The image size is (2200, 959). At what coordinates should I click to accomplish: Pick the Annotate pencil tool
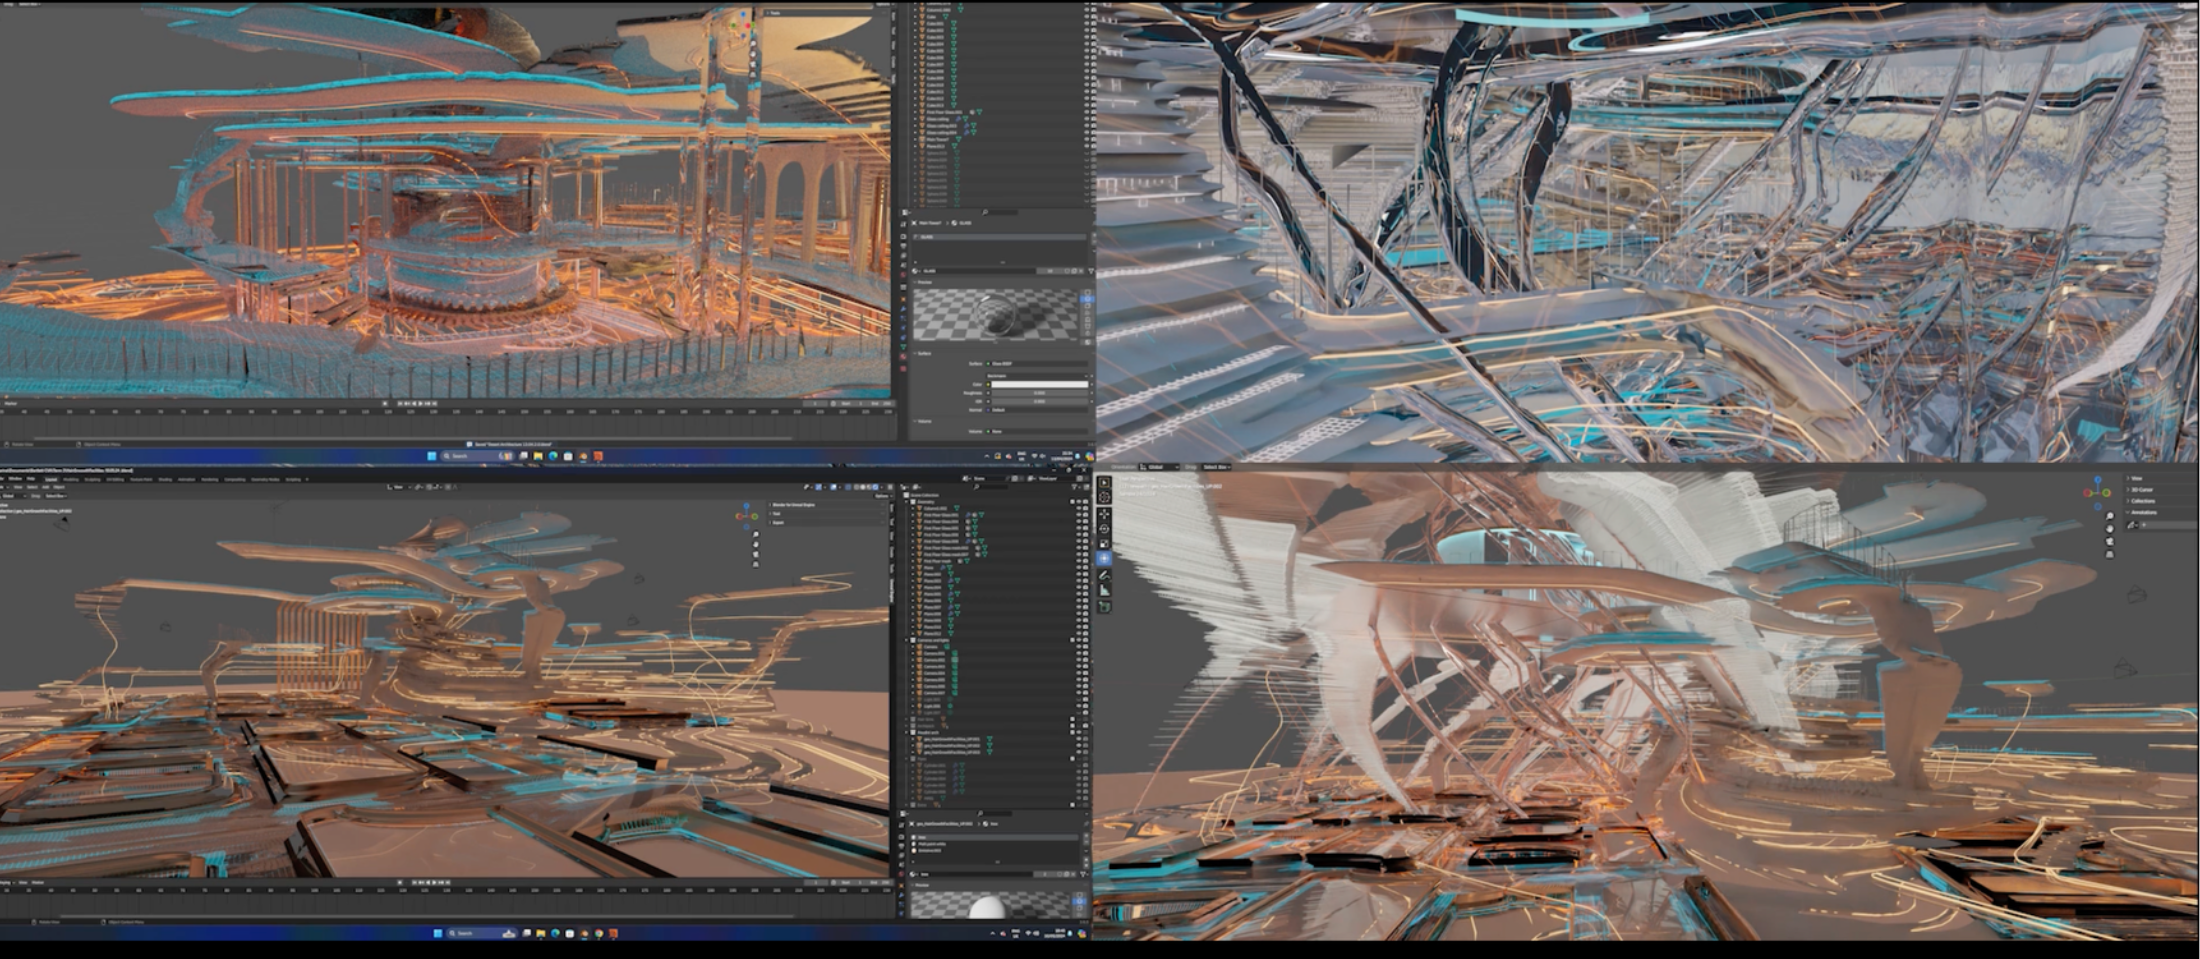[1104, 575]
